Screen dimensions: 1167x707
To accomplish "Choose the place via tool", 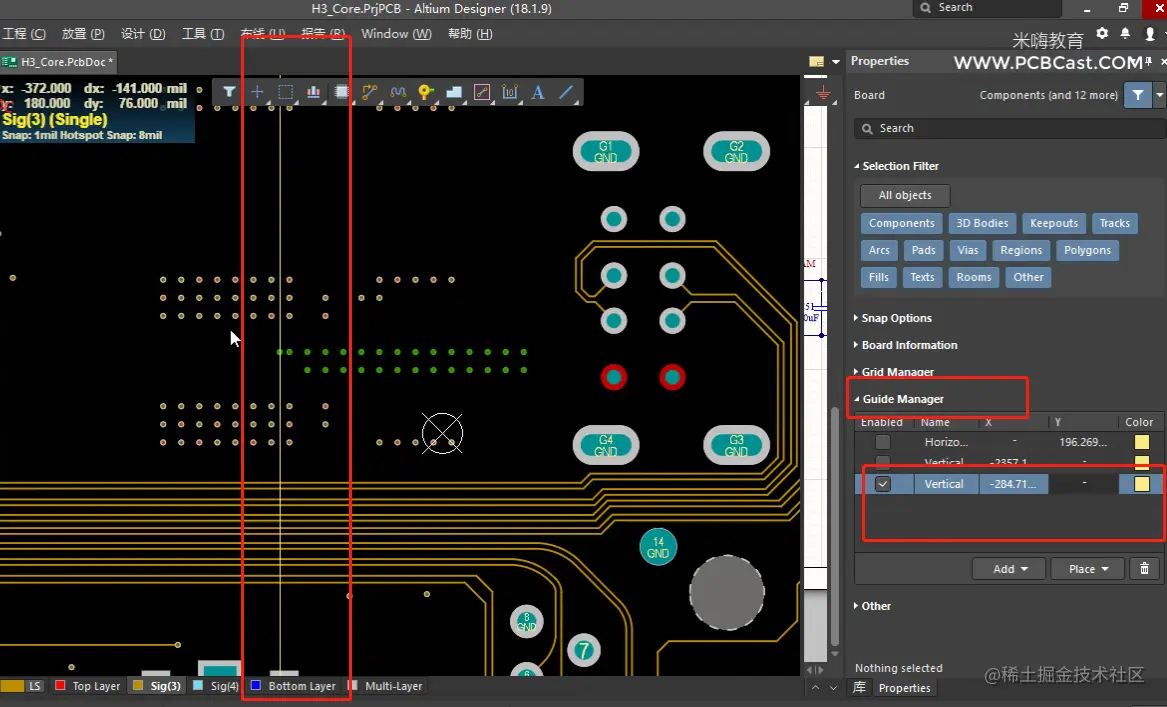I will coord(426,92).
